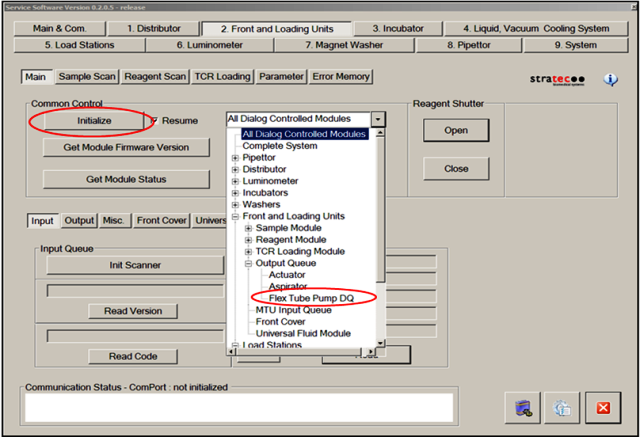
Task: Click the Communication Status text field
Action: [239, 406]
